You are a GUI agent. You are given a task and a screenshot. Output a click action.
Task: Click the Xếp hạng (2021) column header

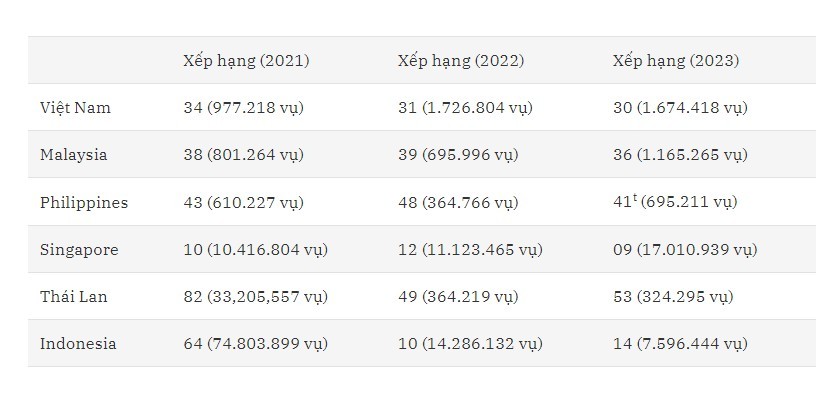(x=246, y=60)
